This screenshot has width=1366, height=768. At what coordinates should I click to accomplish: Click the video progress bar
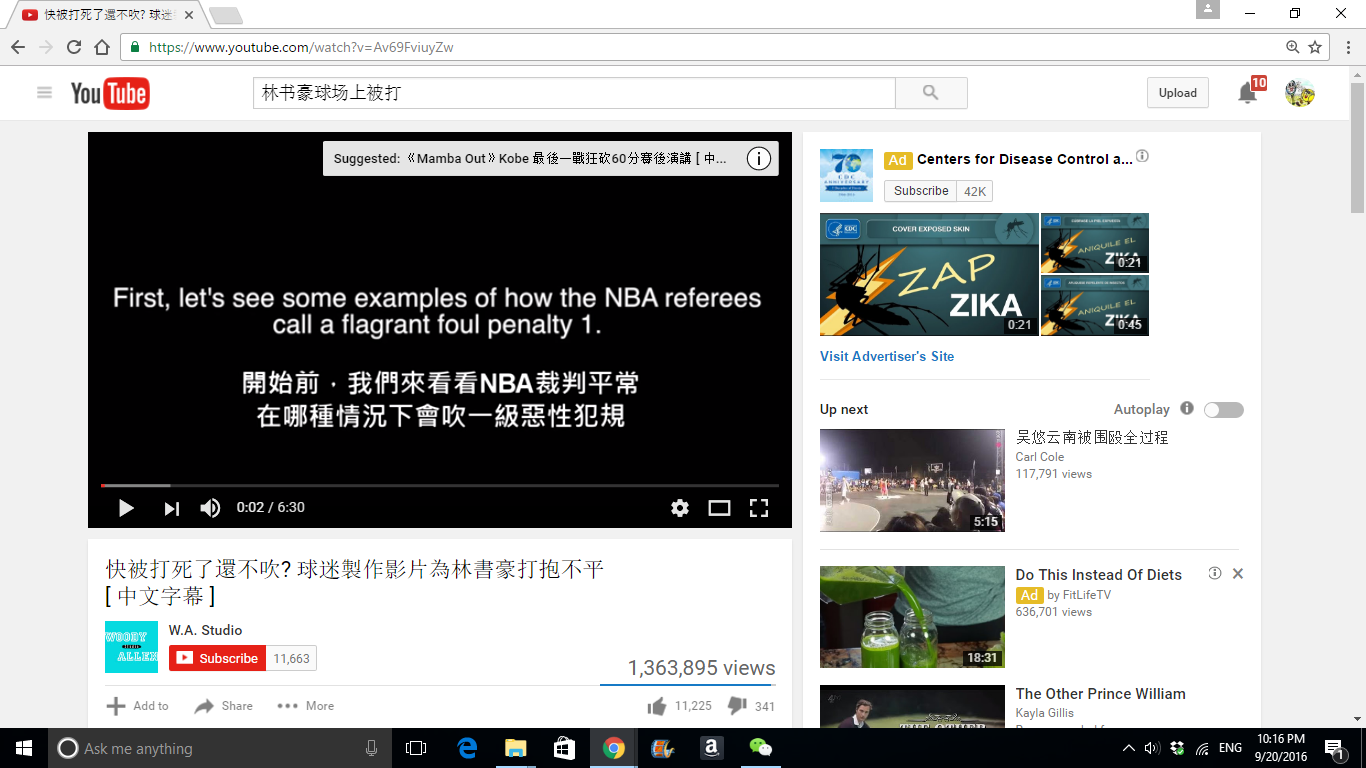click(440, 486)
